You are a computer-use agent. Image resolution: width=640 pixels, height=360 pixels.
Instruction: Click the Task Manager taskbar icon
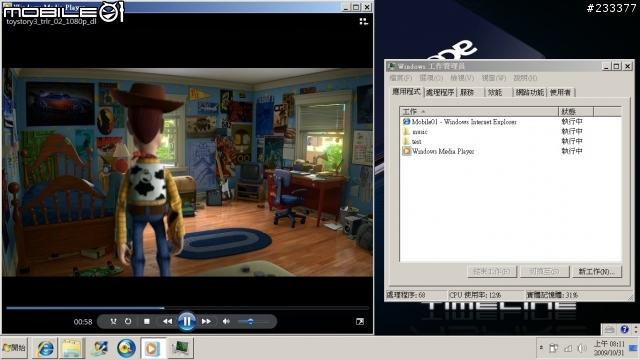[180, 348]
